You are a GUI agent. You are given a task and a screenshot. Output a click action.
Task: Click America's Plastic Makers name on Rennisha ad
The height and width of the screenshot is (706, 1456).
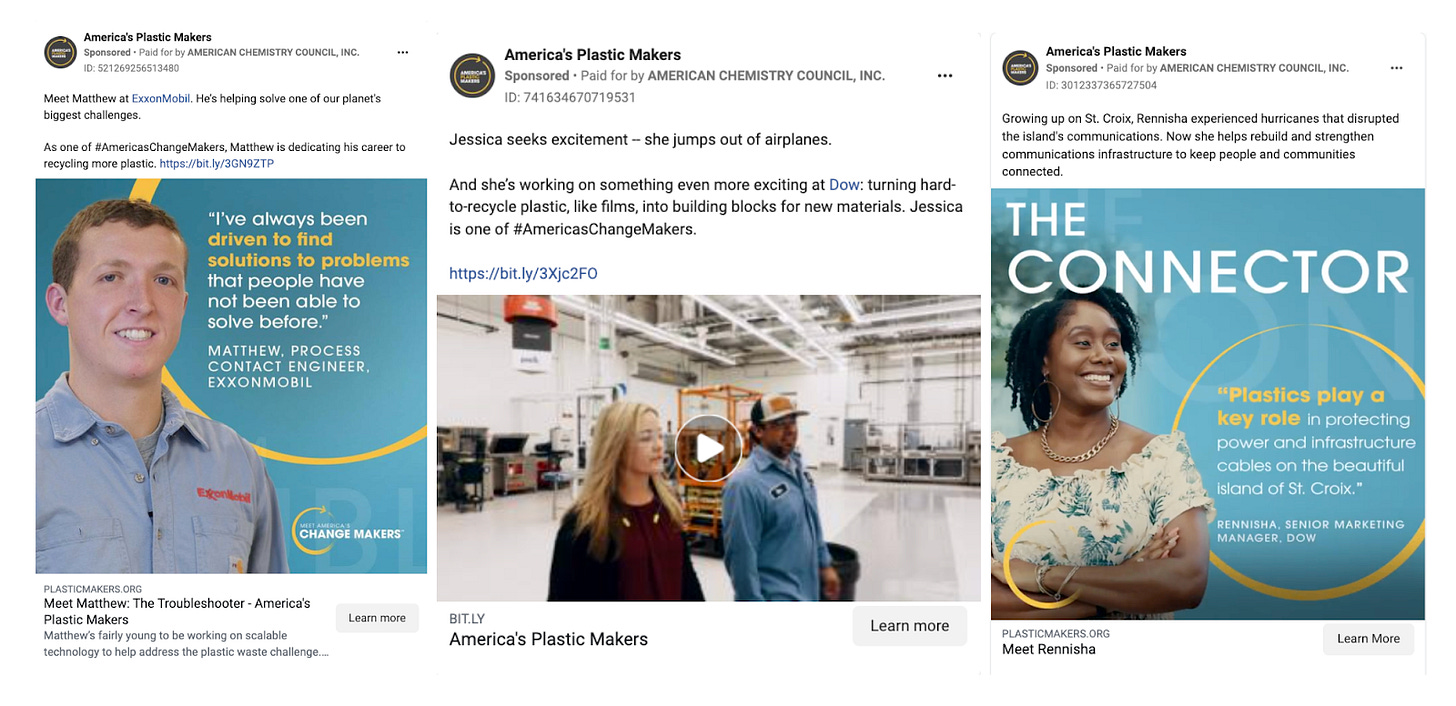click(1116, 52)
